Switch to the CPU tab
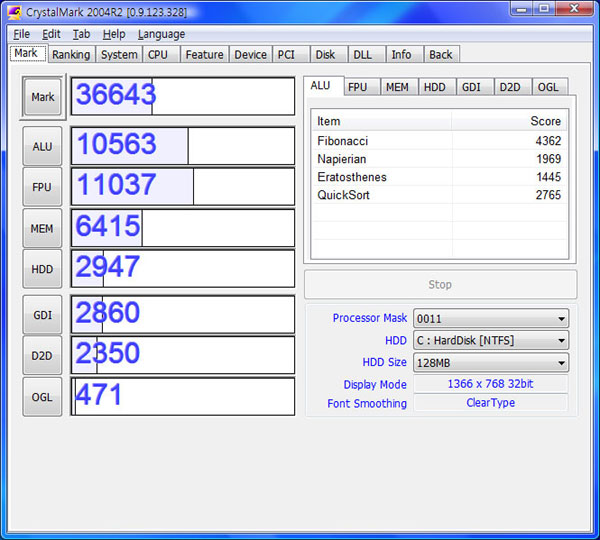600x540 pixels. [161, 55]
